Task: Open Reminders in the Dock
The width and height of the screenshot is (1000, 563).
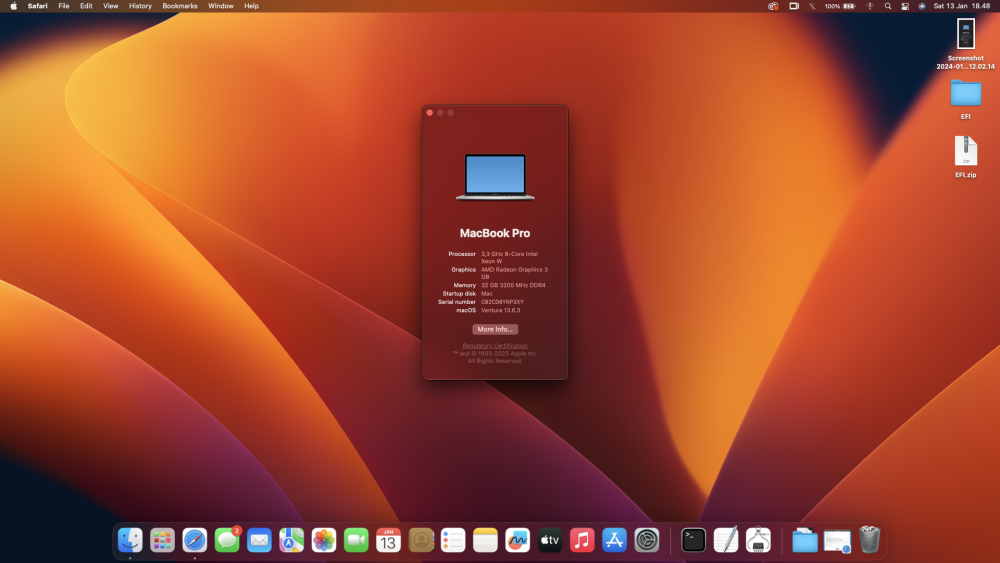Action: coord(453,540)
